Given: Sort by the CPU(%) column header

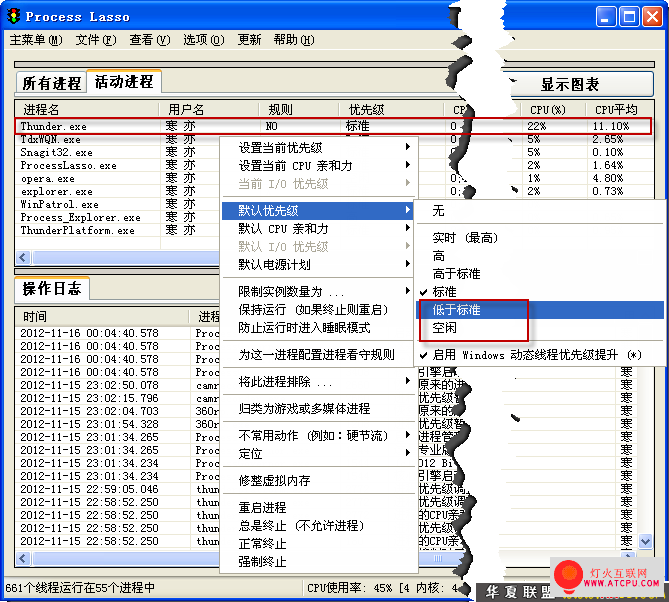Looking at the screenshot, I should coord(553,110).
